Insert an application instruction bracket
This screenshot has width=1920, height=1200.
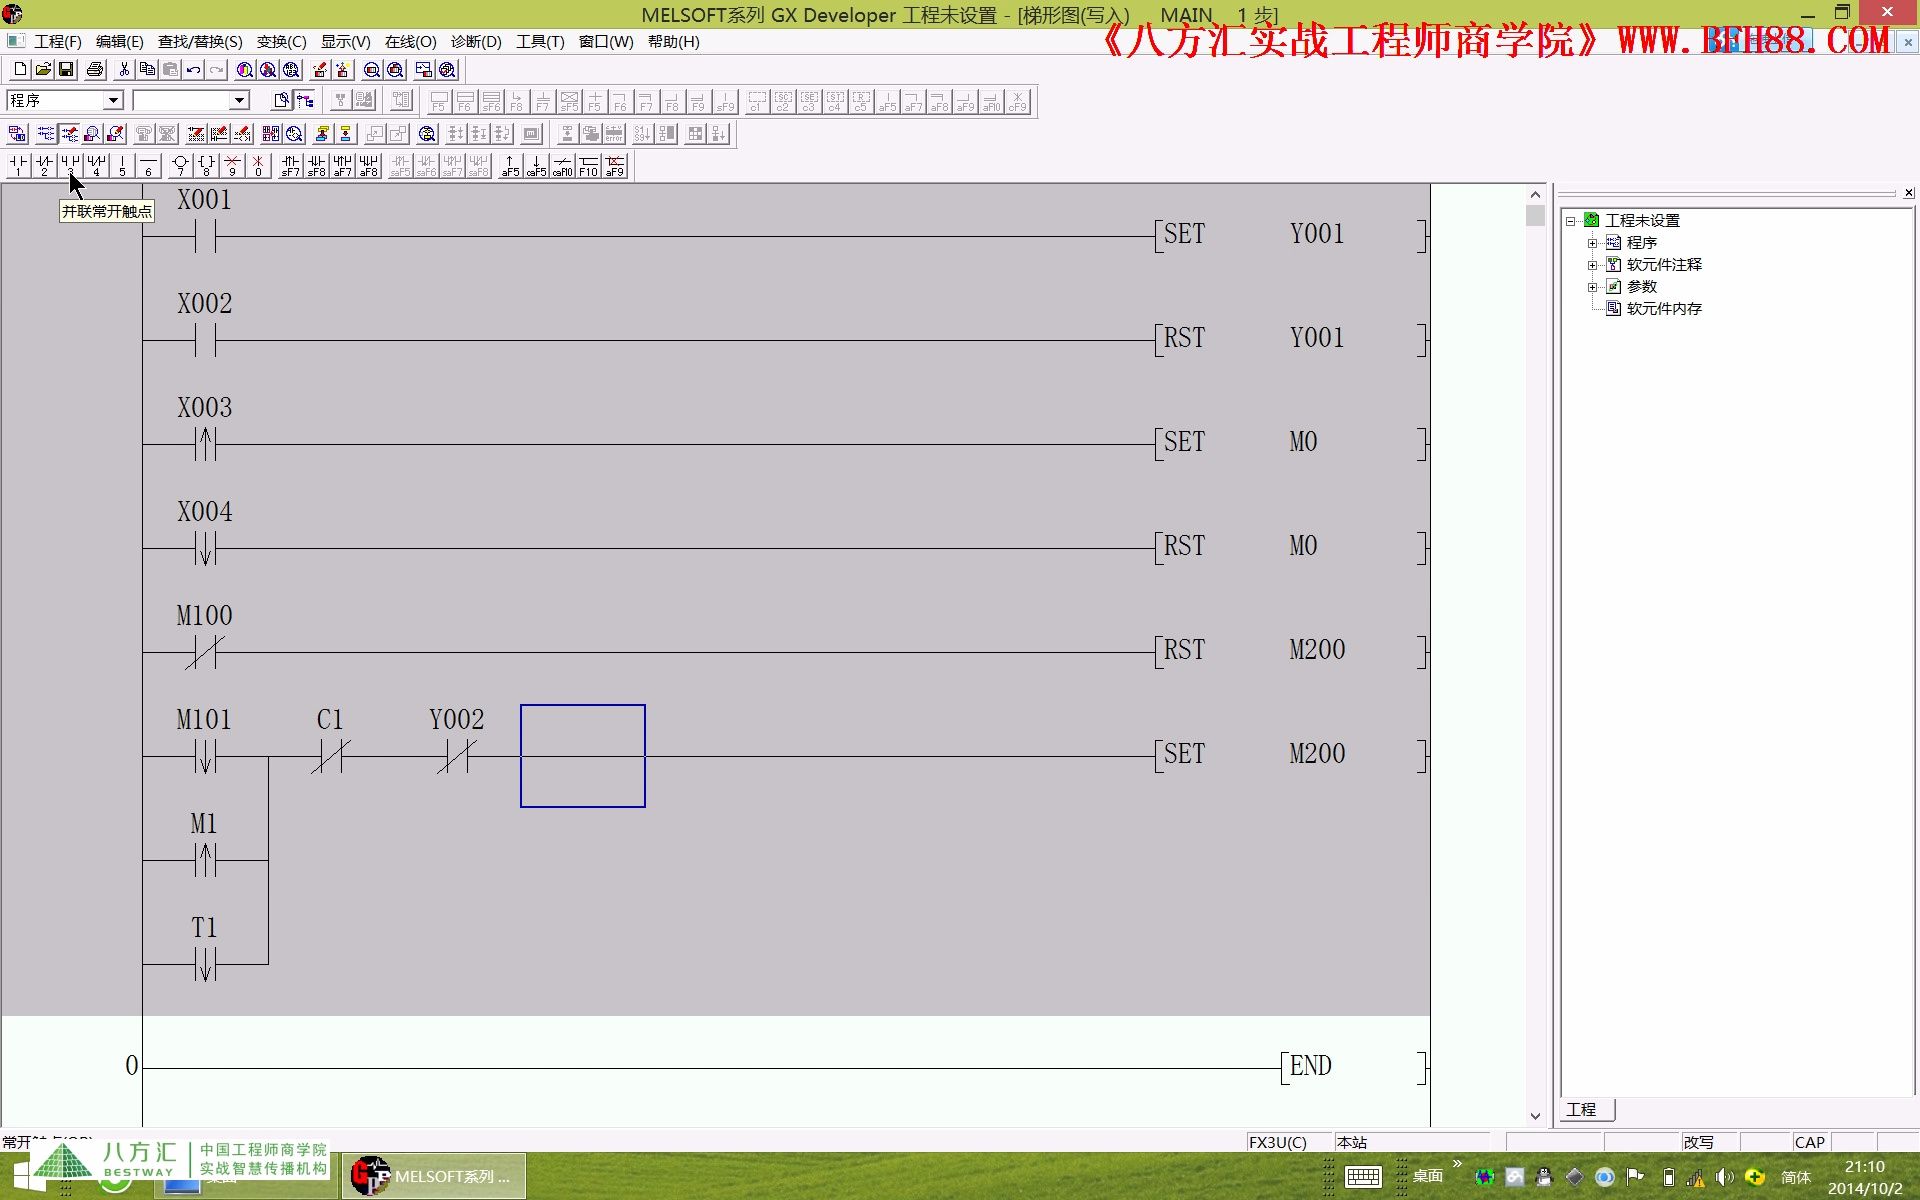click(x=206, y=165)
